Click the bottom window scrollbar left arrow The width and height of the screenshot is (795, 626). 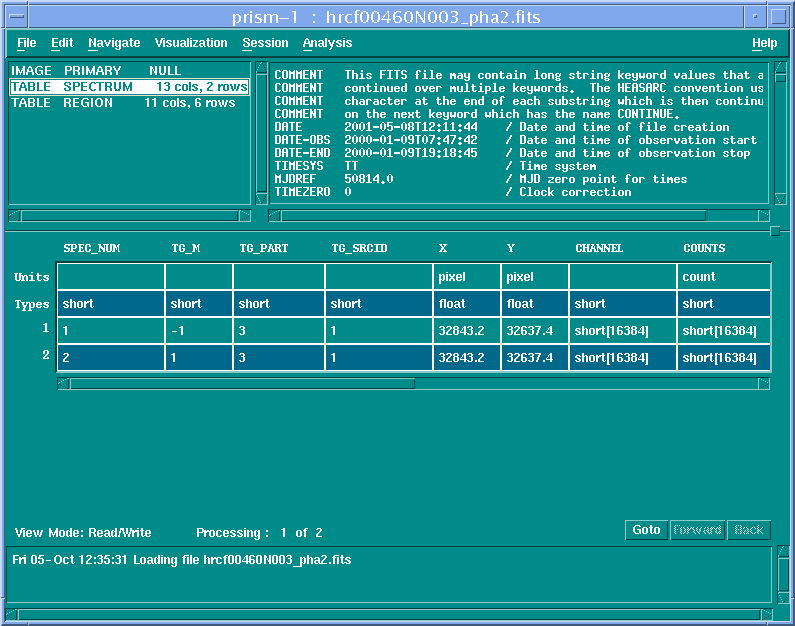(11, 615)
